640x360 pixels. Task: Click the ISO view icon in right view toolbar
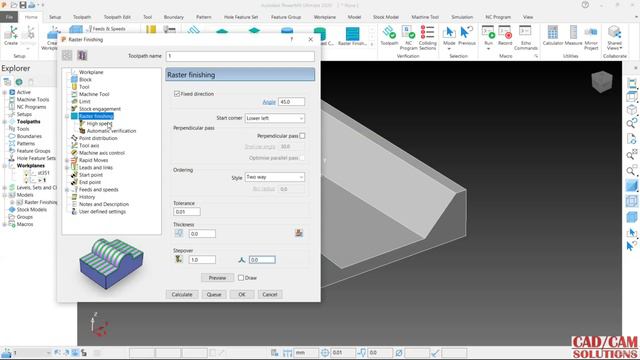tap(631, 110)
